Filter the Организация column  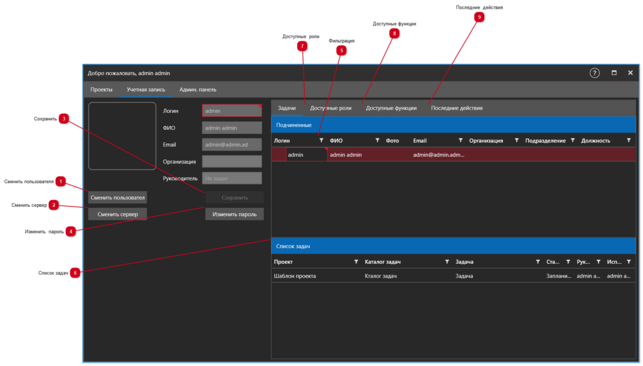point(517,140)
